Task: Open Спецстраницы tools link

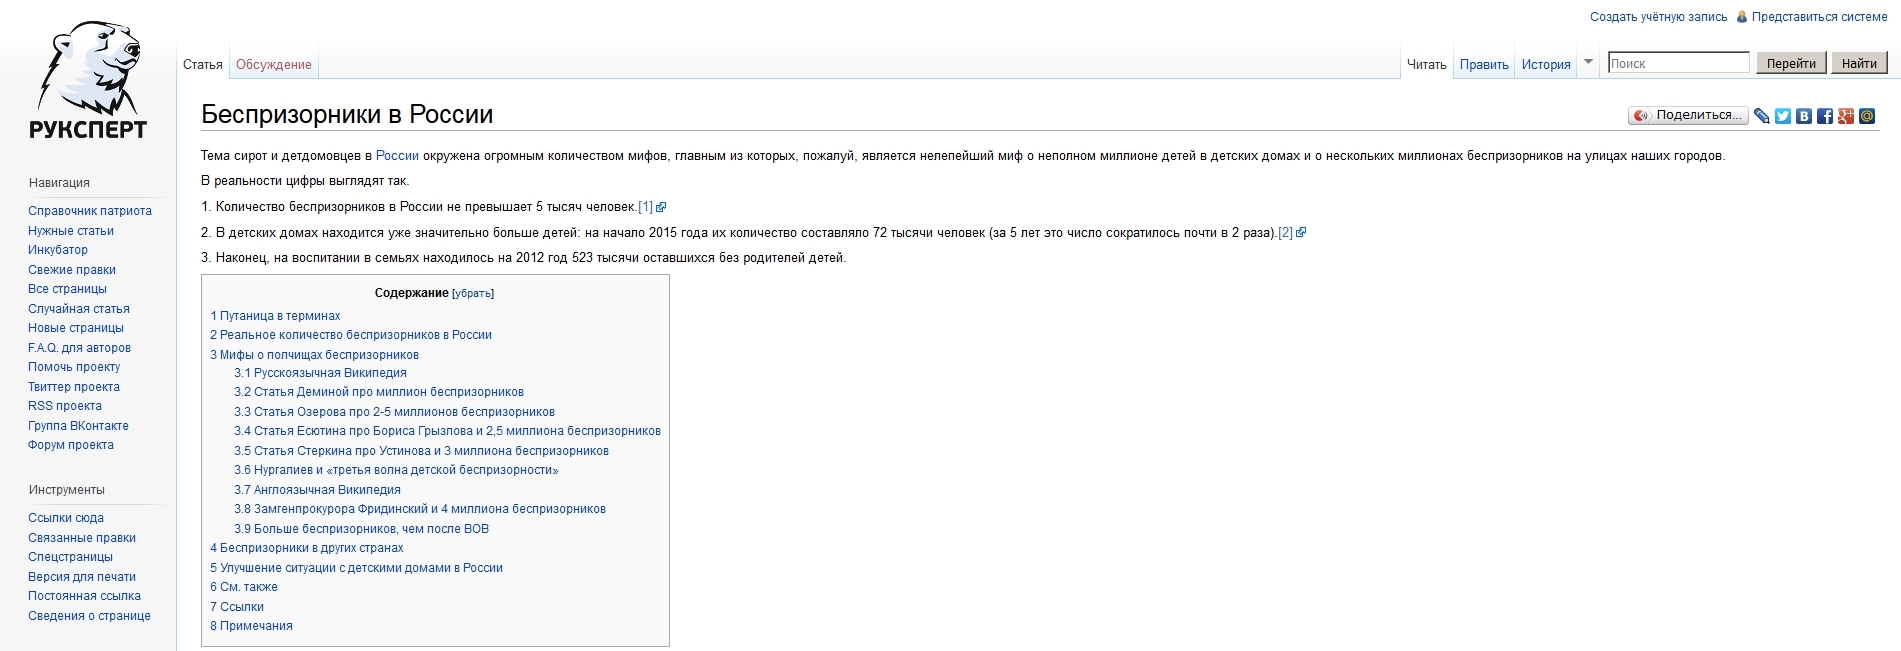Action: pos(70,557)
